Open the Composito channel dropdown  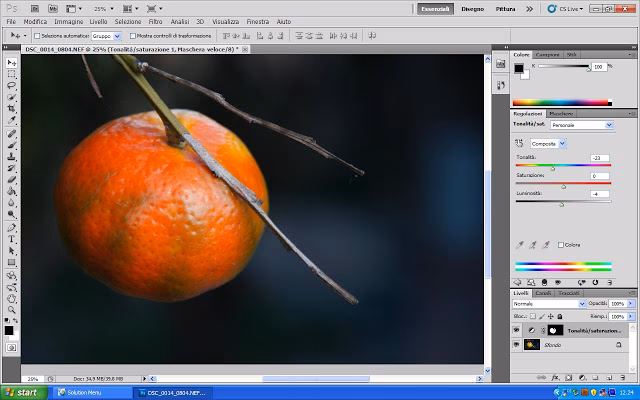coord(562,143)
